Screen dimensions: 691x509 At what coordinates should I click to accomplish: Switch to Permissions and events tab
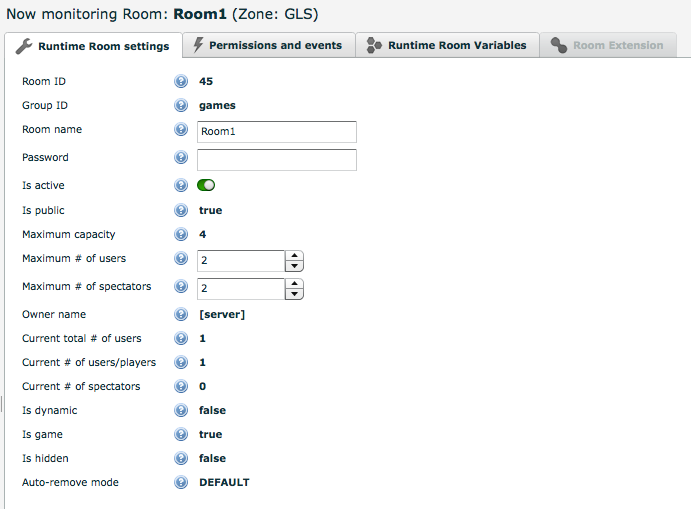click(x=267, y=45)
